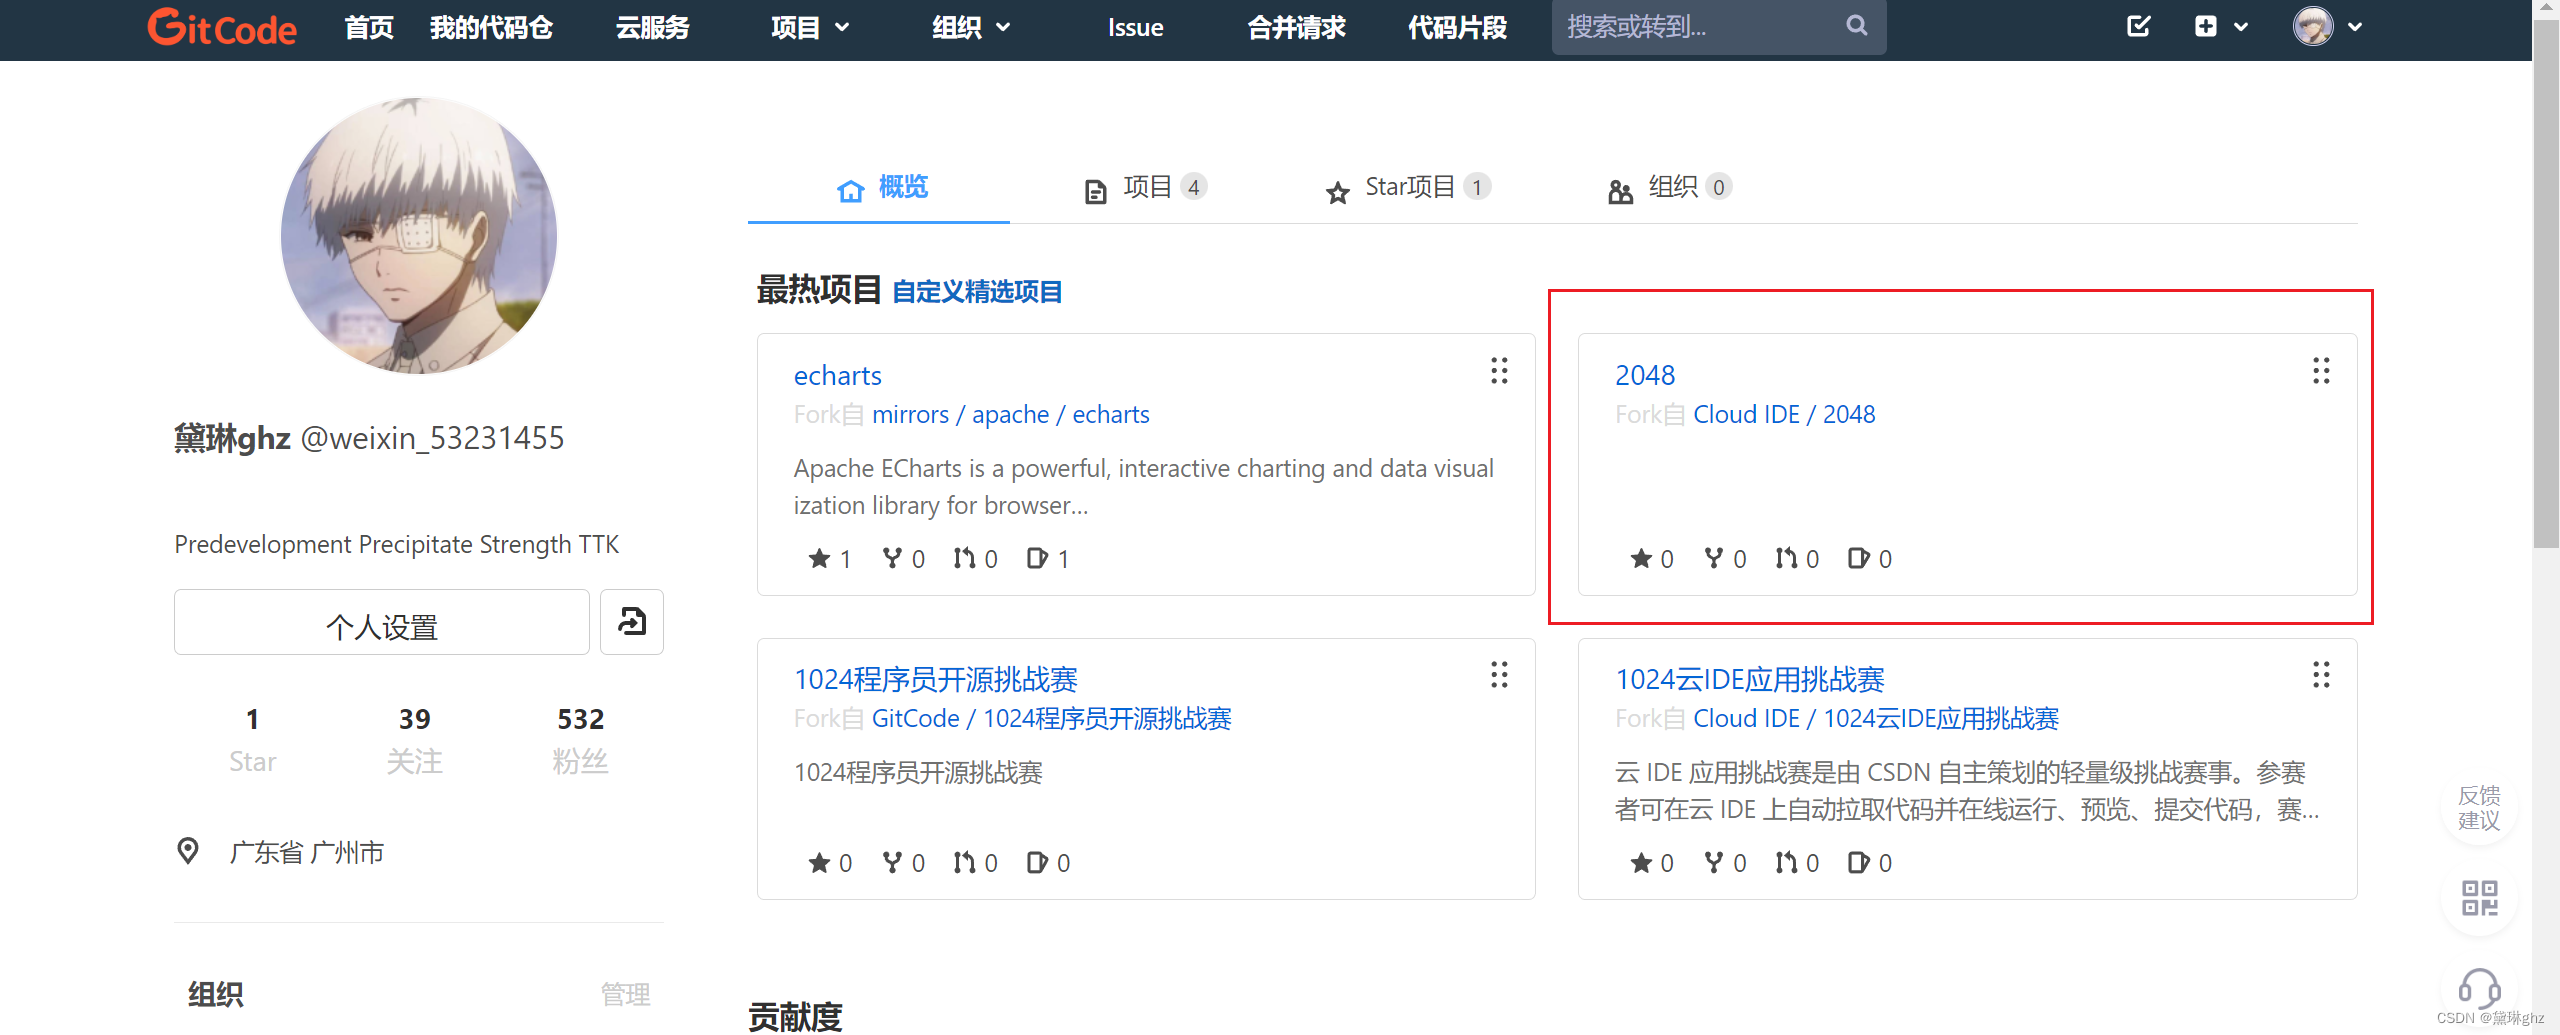Image resolution: width=2560 pixels, height=1035 pixels.
Task: Click the star icon on the echarts card
Action: (819, 559)
